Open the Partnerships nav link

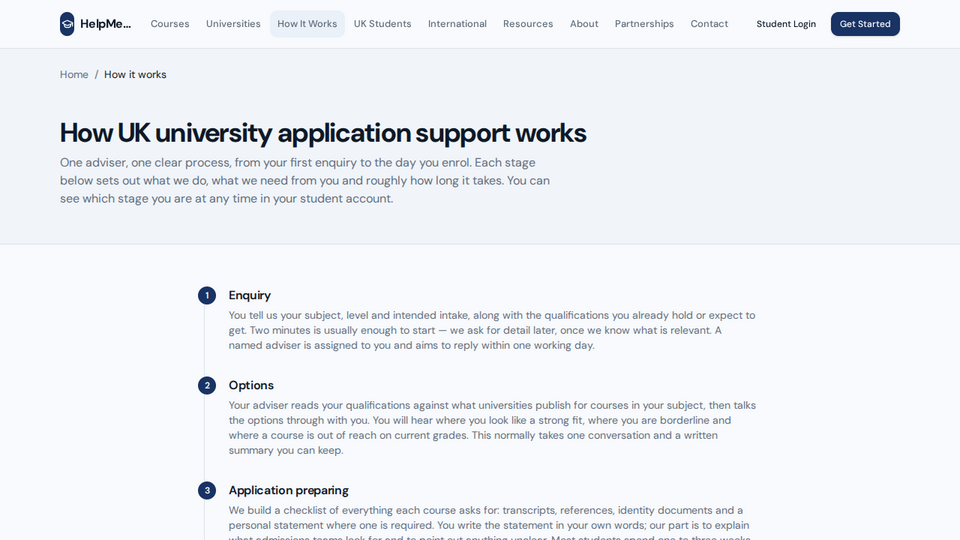click(644, 24)
